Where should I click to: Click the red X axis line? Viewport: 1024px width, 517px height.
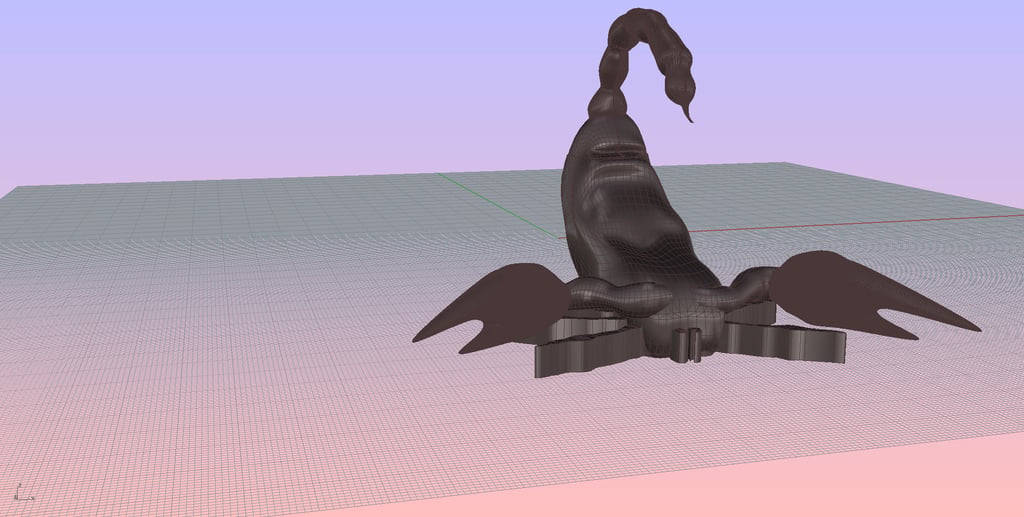pos(856,223)
